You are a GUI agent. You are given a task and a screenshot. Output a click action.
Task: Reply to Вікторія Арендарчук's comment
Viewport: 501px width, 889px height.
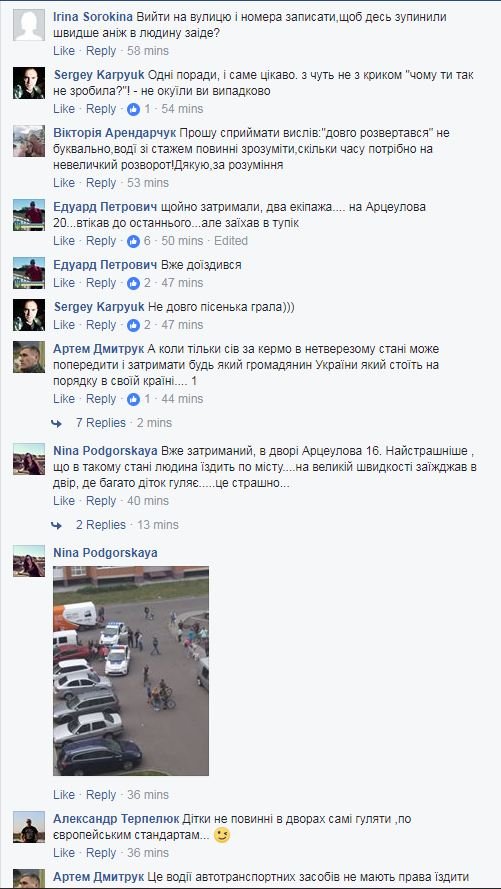click(101, 183)
